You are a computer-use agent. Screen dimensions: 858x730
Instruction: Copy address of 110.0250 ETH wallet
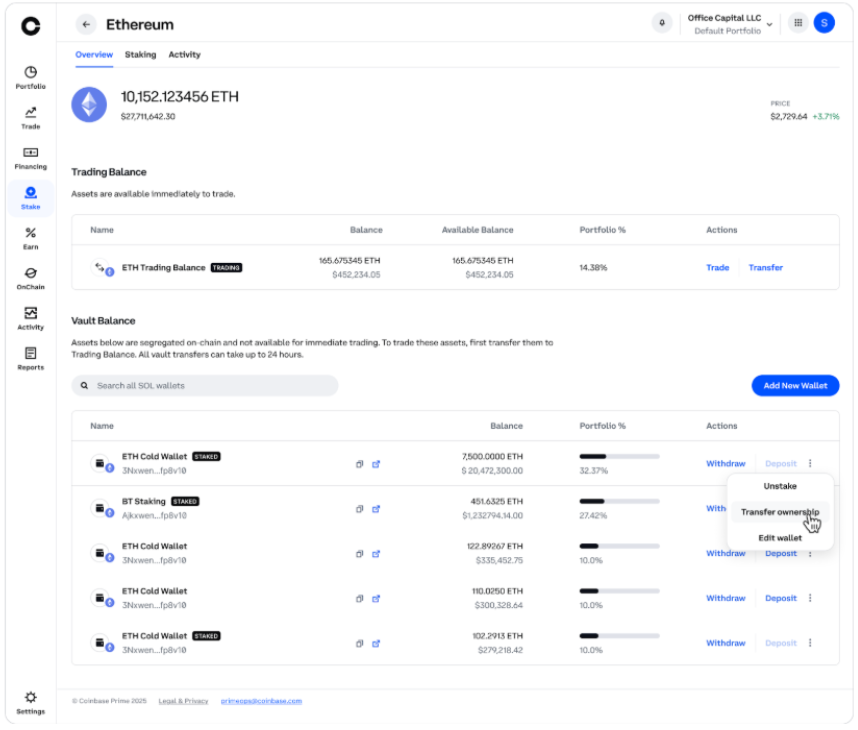tap(360, 599)
